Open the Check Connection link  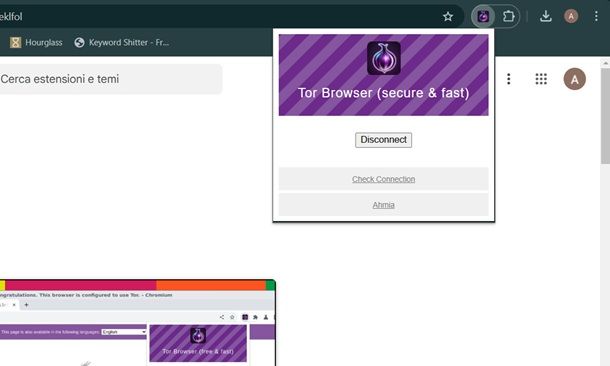383,179
